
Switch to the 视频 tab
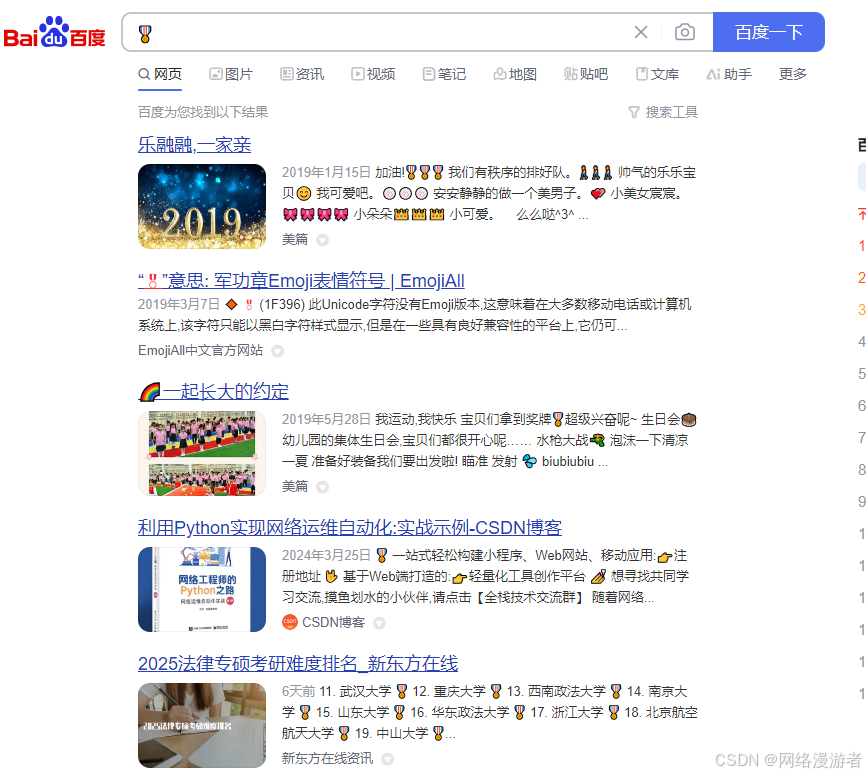pyautogui.click(x=373, y=74)
